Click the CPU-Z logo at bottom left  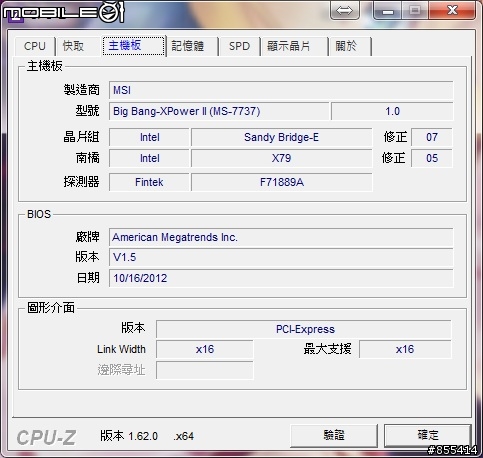tap(46, 437)
